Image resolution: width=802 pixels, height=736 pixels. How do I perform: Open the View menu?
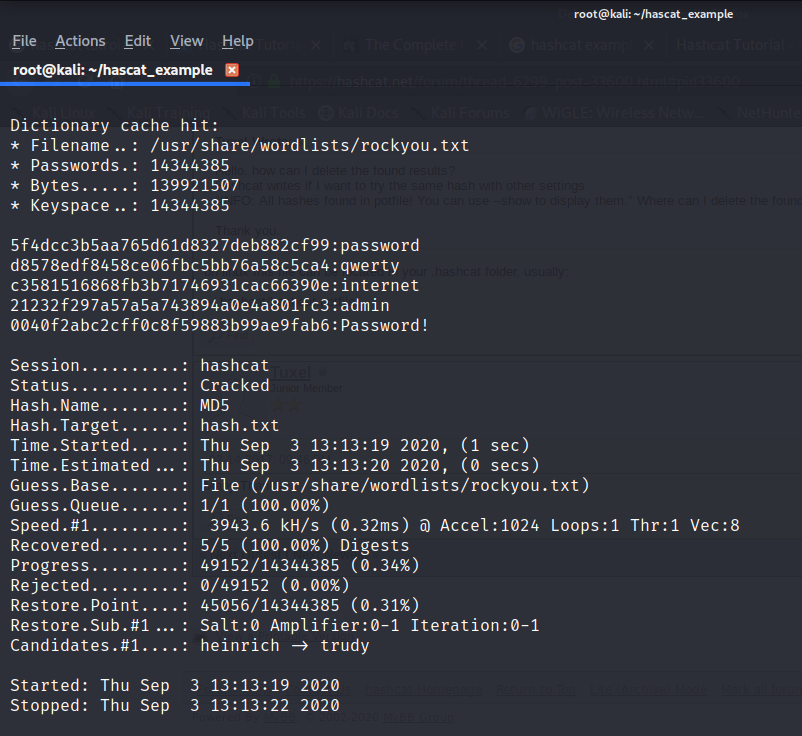186,41
